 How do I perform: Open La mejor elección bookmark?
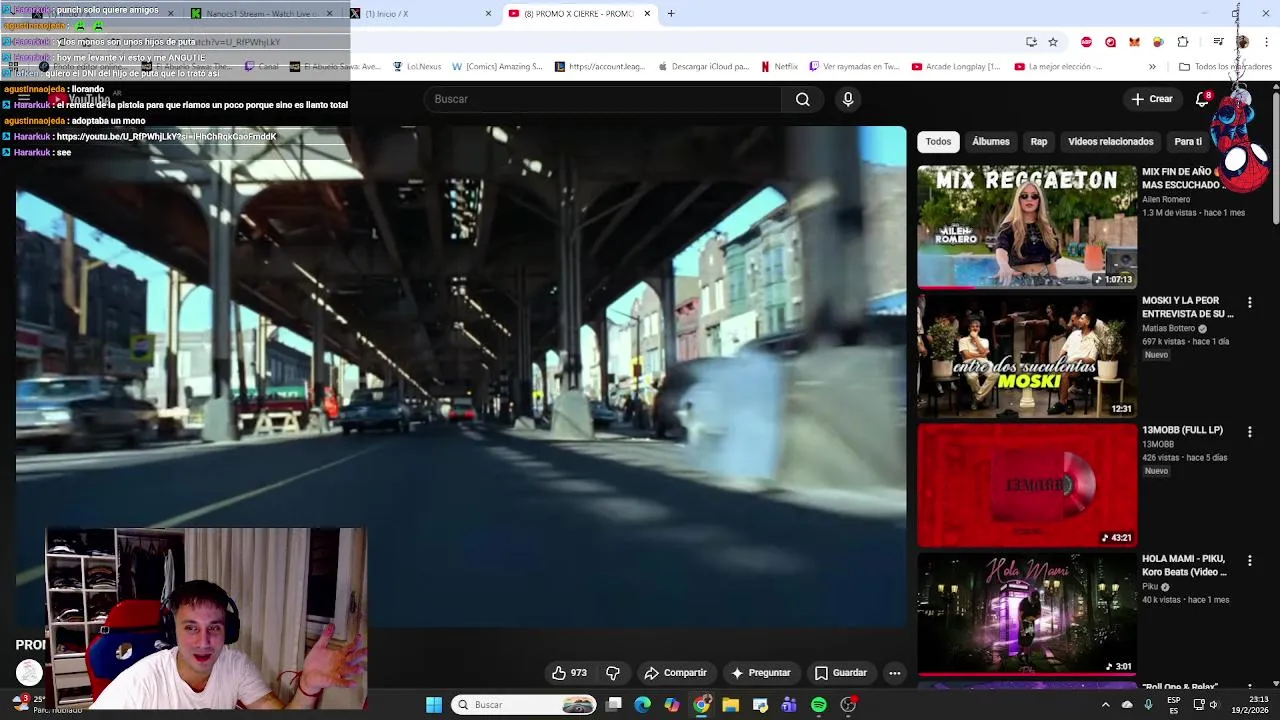pyautogui.click(x=1057, y=67)
